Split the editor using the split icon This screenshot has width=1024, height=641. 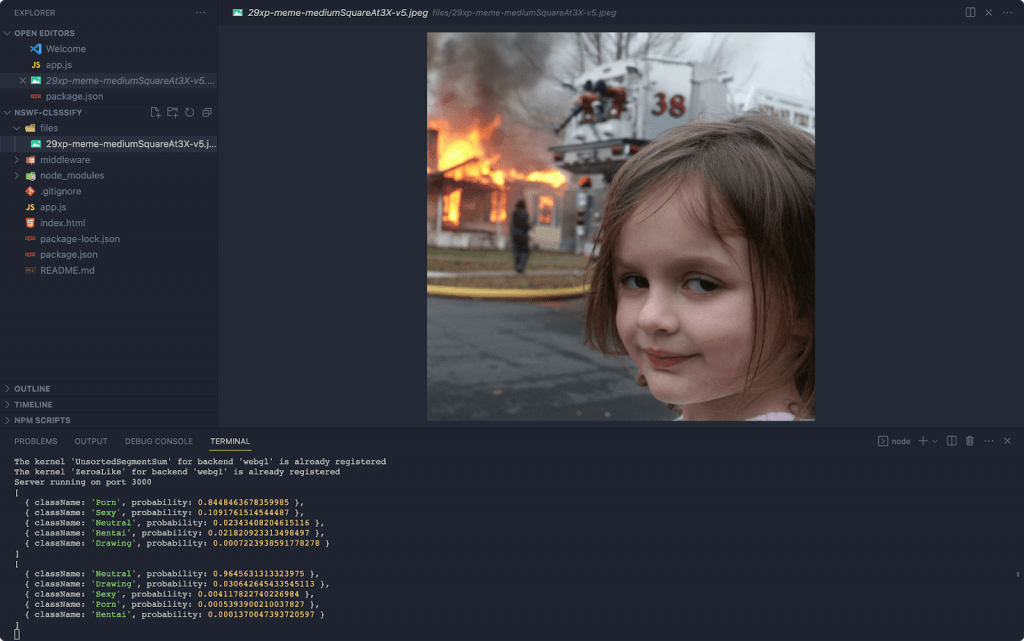[x=969, y=12]
